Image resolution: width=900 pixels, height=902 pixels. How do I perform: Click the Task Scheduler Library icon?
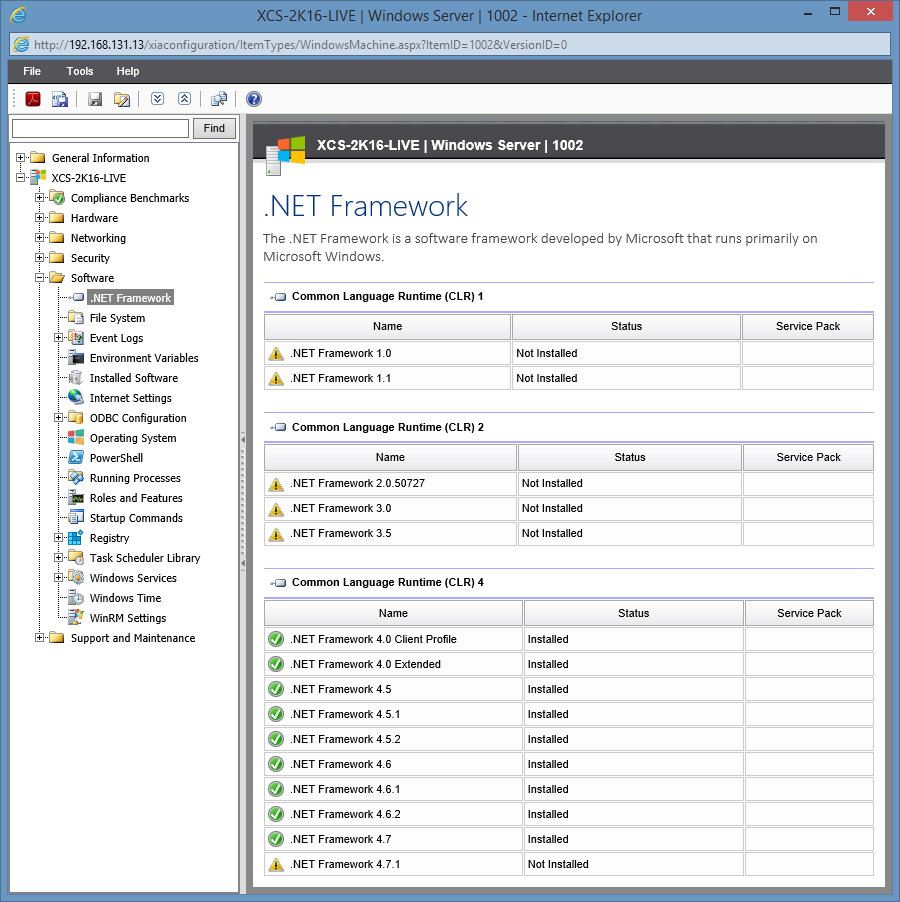76,557
